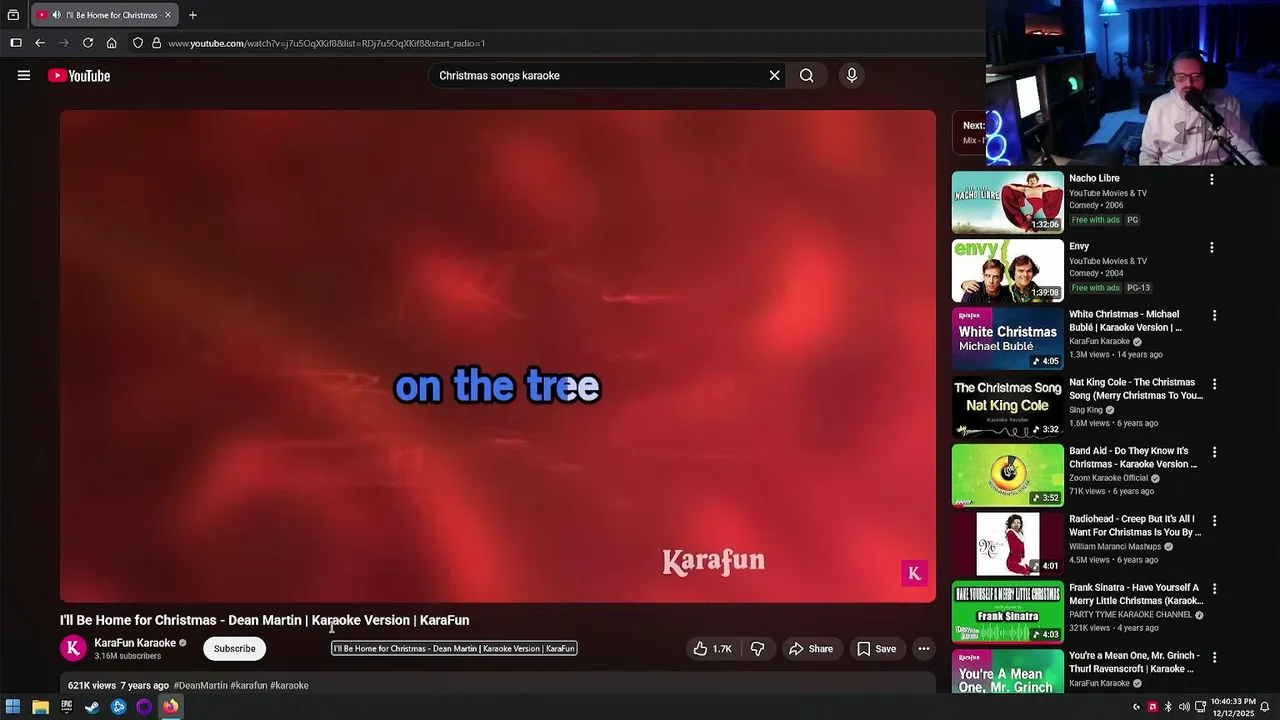Open the notifications bell in tray
This screenshot has width=1280, height=720.
[x=1265, y=707]
